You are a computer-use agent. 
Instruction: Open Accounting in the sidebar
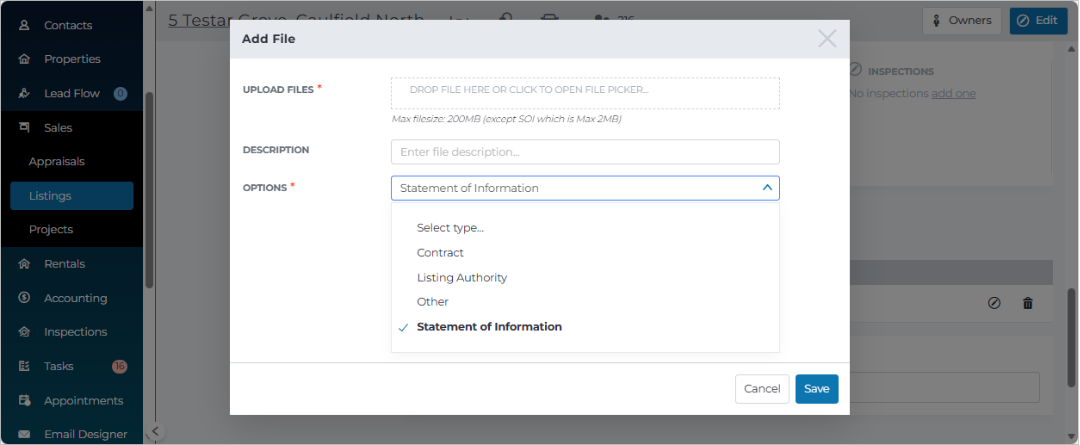click(x=76, y=298)
